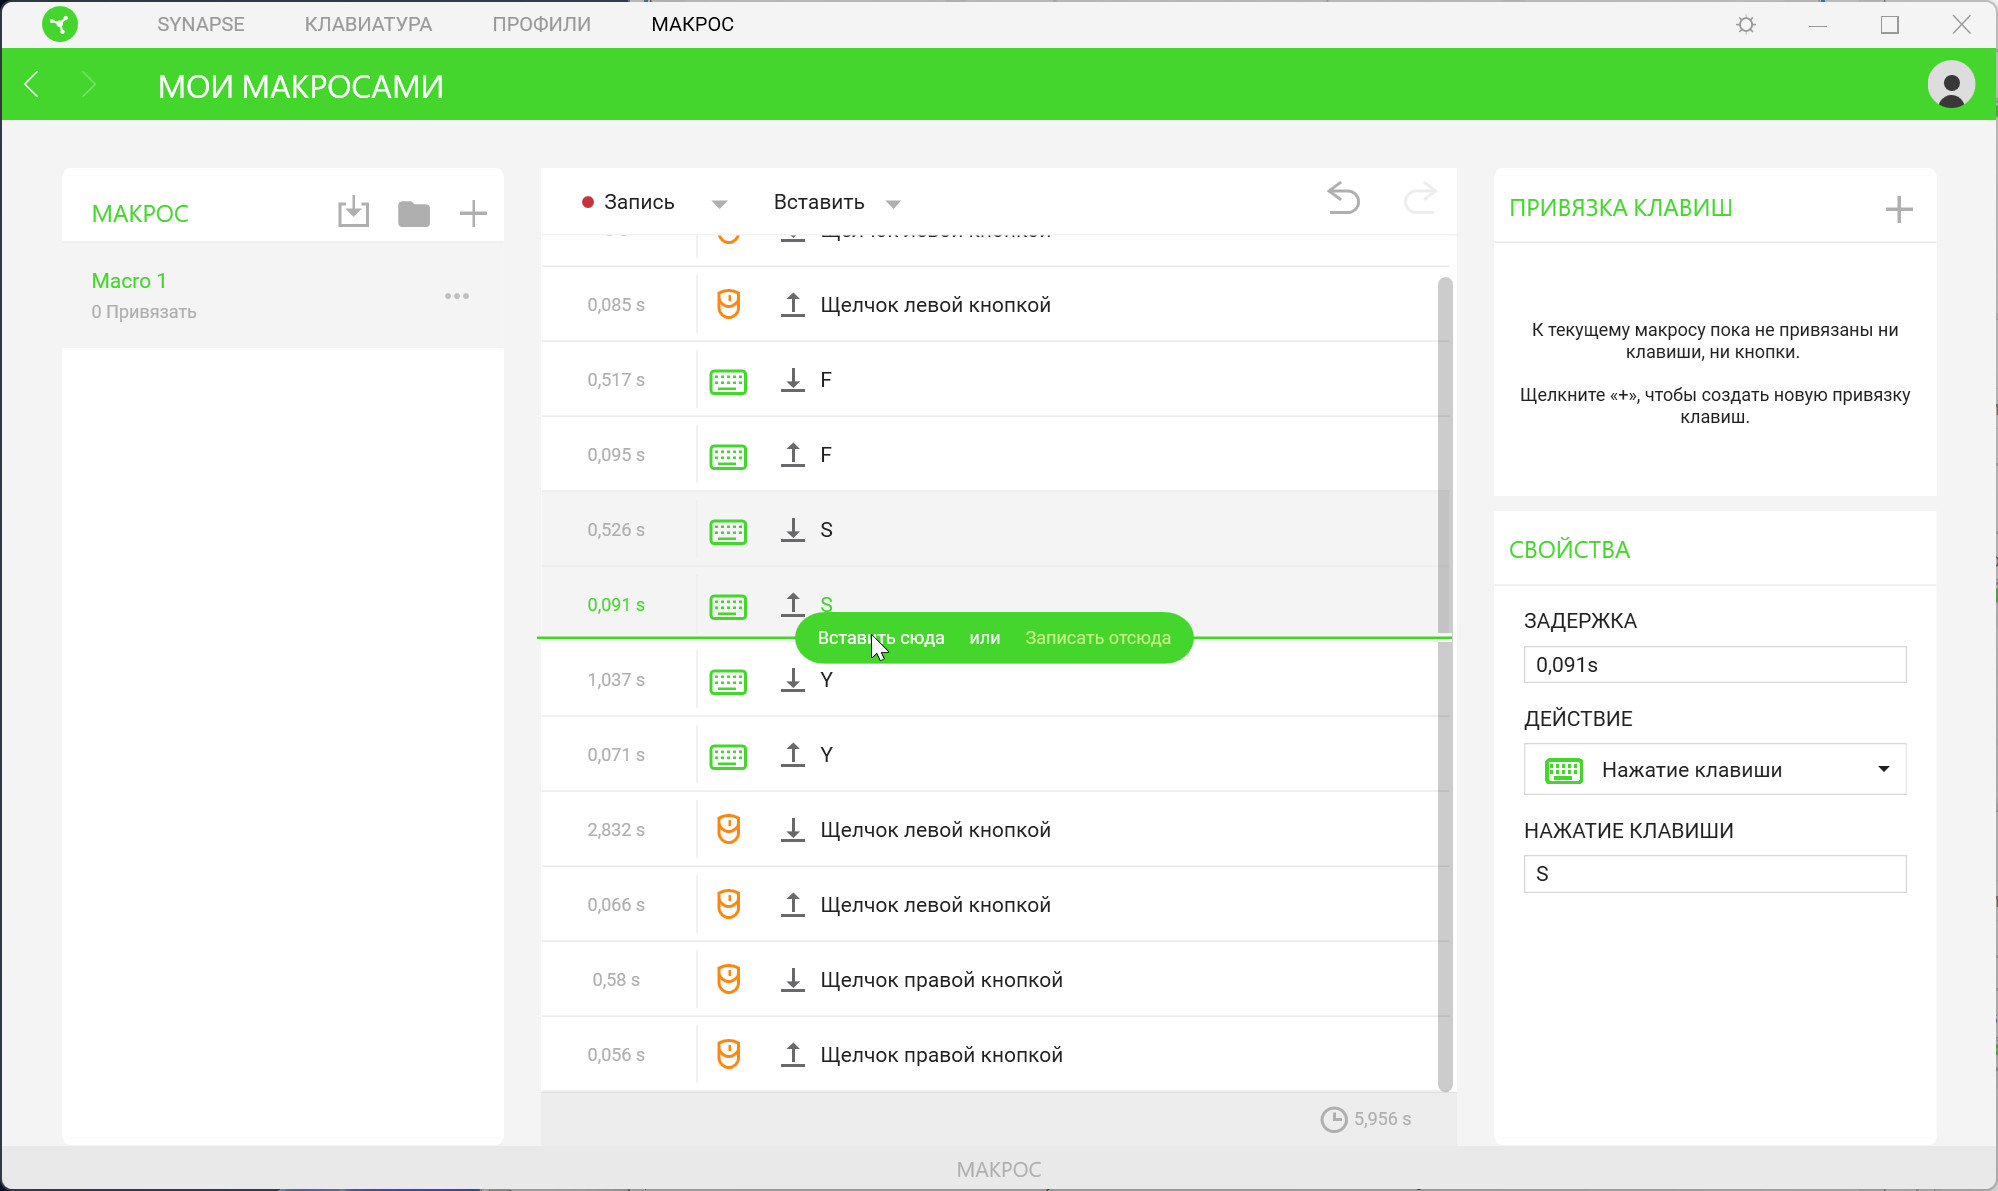Click the undo arrow icon
The width and height of the screenshot is (1998, 1191).
pos(1343,198)
